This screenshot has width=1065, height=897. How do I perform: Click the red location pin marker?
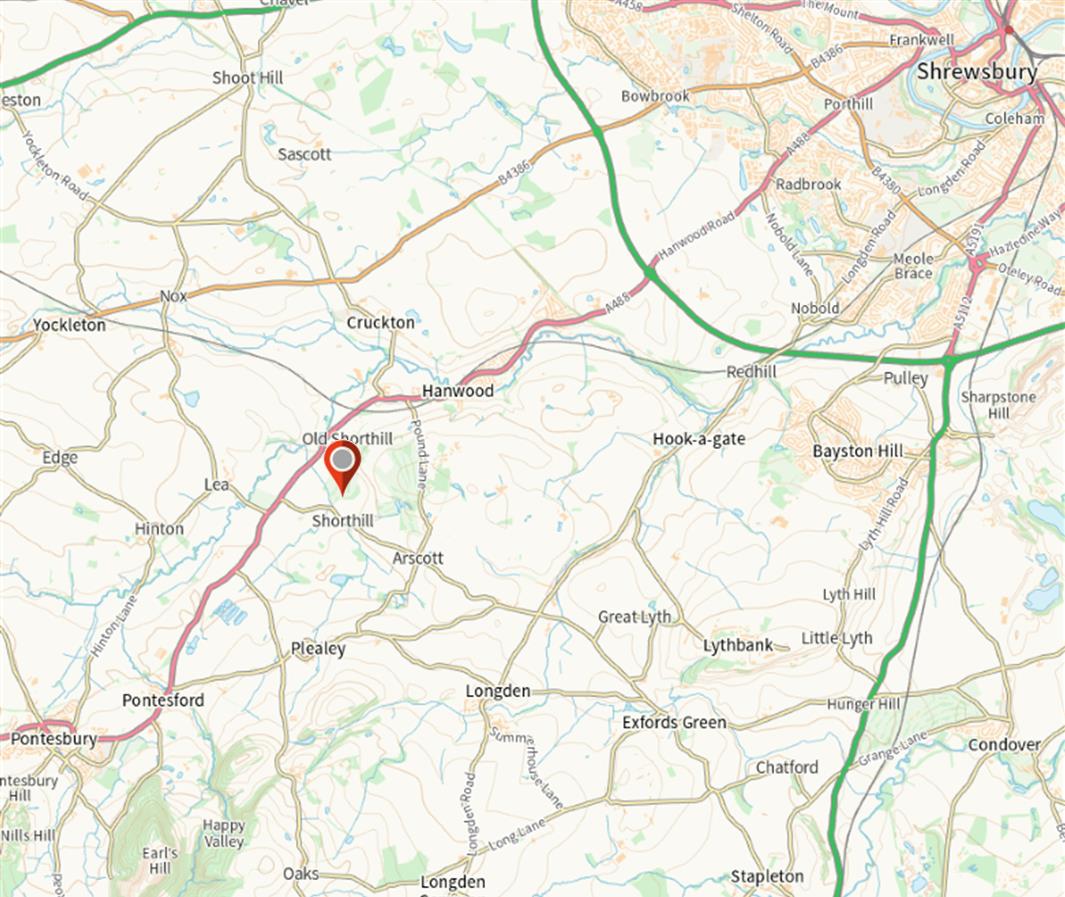343,468
